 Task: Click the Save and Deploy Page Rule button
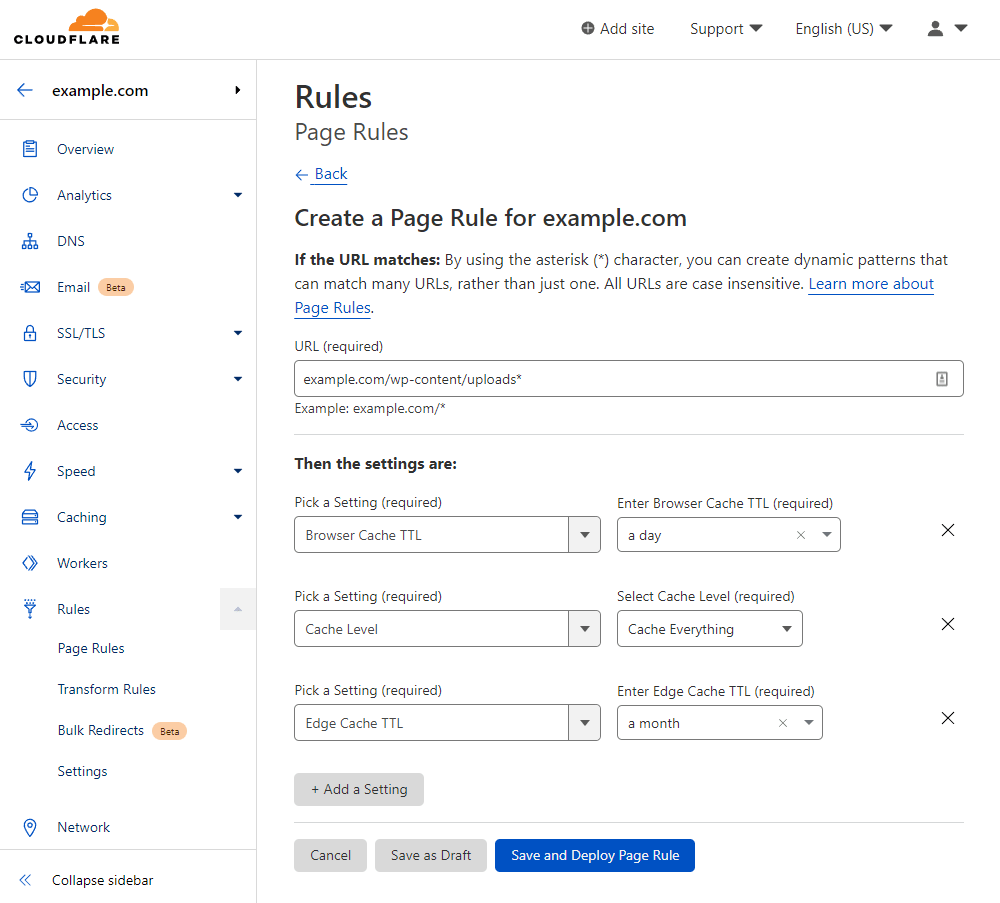[594, 855]
